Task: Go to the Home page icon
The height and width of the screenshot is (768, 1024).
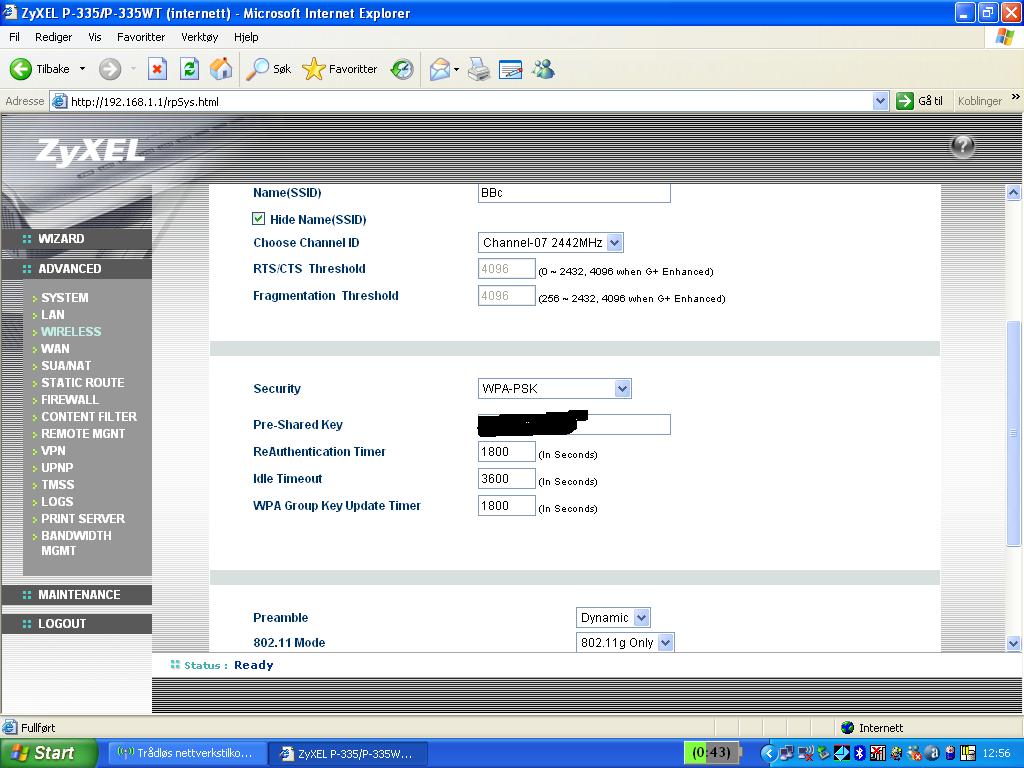Action: [221, 69]
